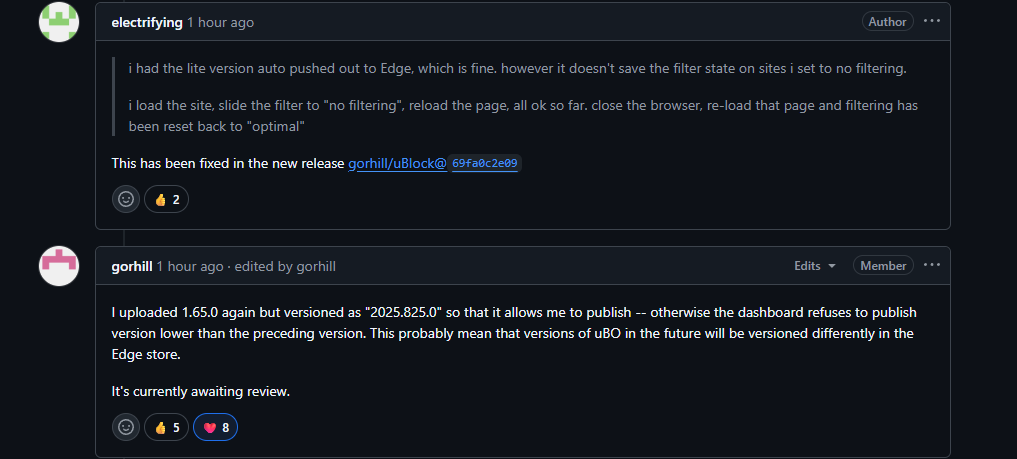Click the Author badge
The width and height of the screenshot is (1017, 459).
click(x=887, y=22)
